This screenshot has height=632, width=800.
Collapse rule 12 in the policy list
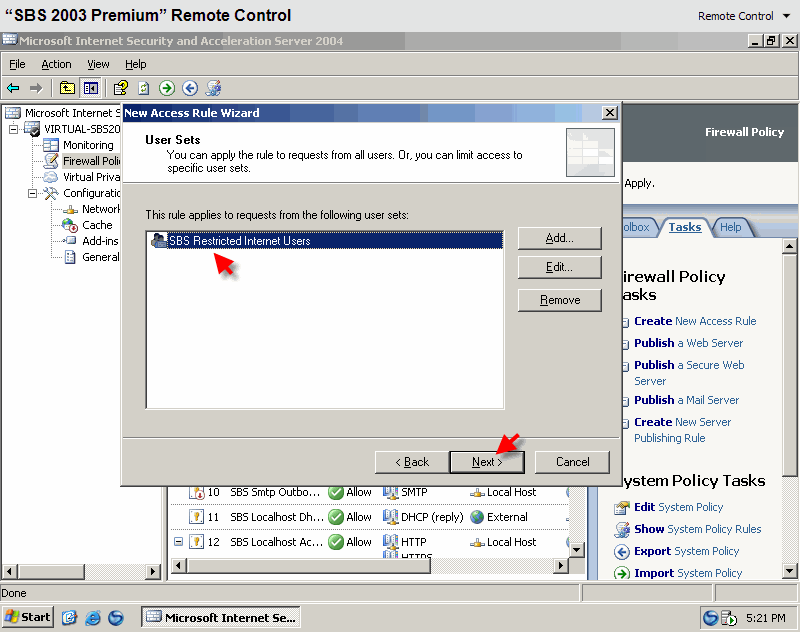point(179,542)
